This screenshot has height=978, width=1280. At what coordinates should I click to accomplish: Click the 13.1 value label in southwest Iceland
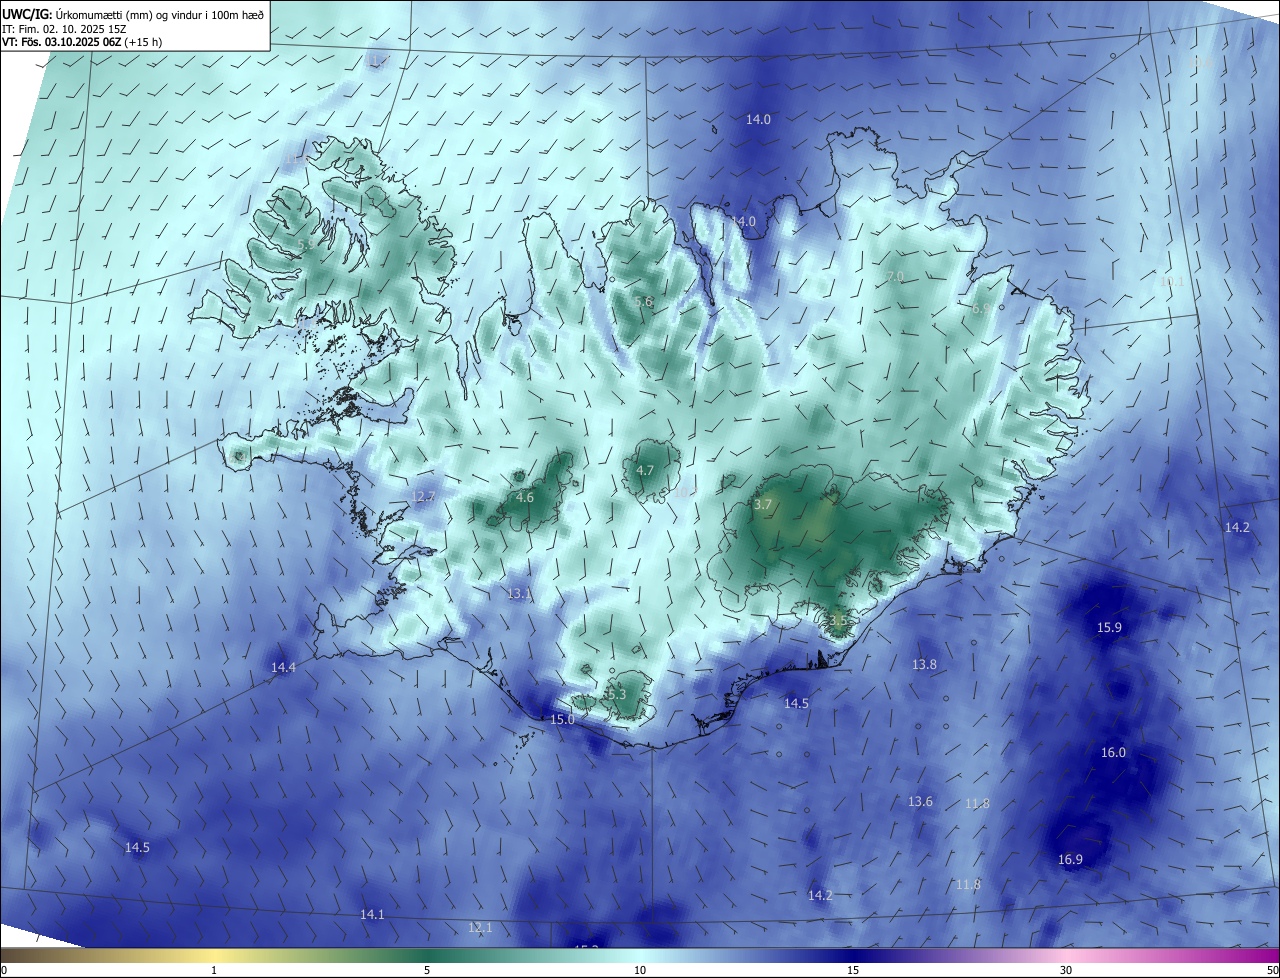pyautogui.click(x=518, y=594)
